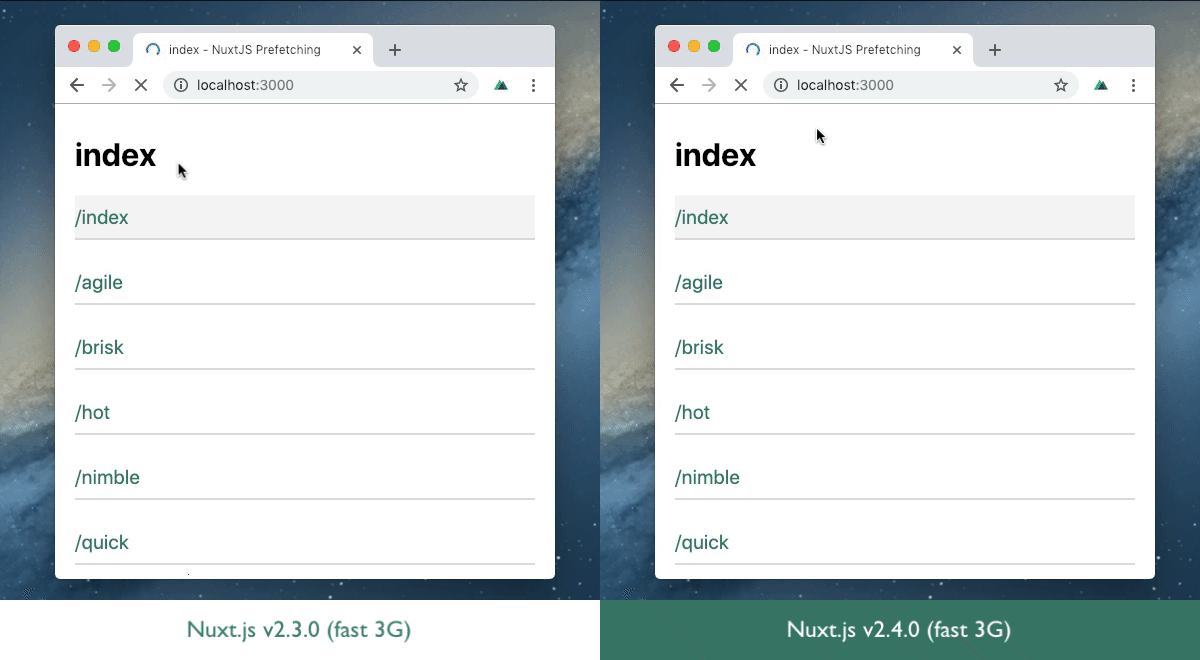
Task: Open the /quick link in right page
Action: coord(701,542)
